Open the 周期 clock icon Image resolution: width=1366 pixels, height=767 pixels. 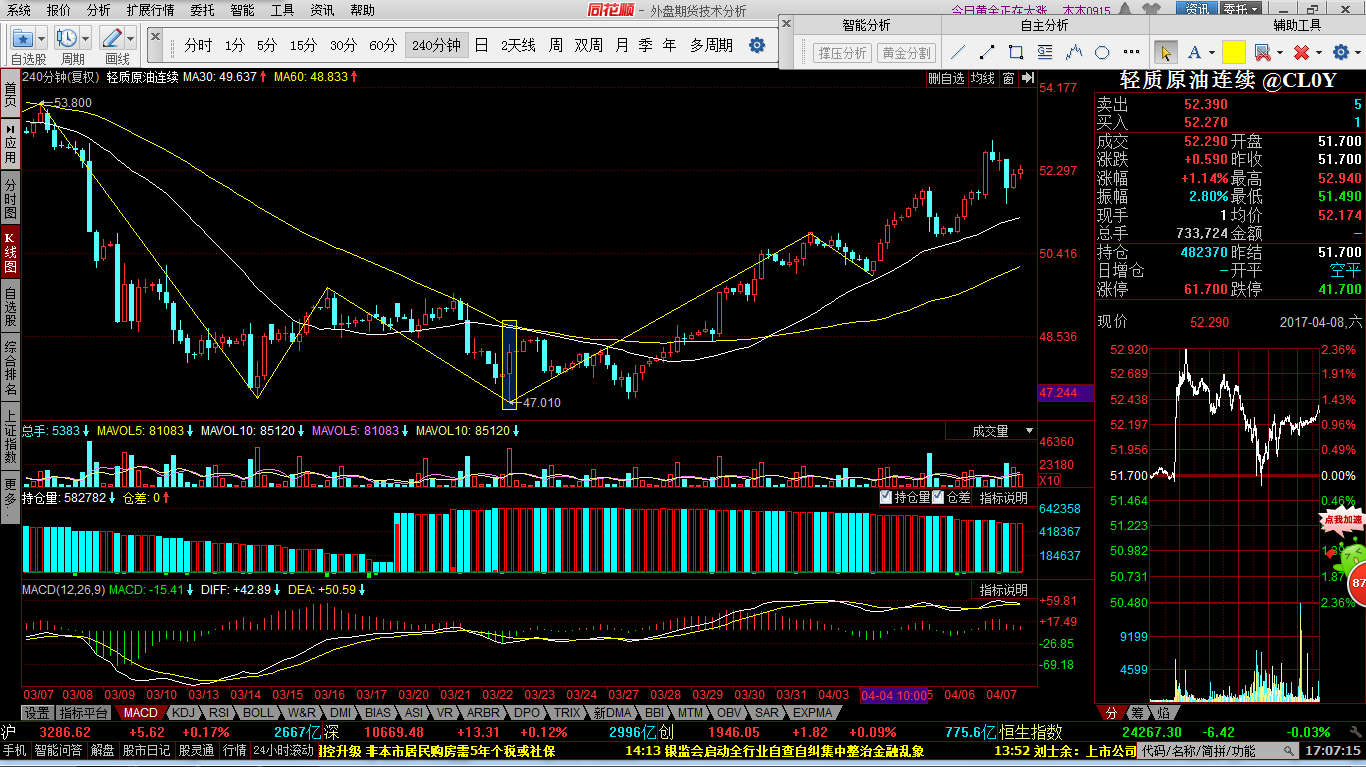pos(66,39)
